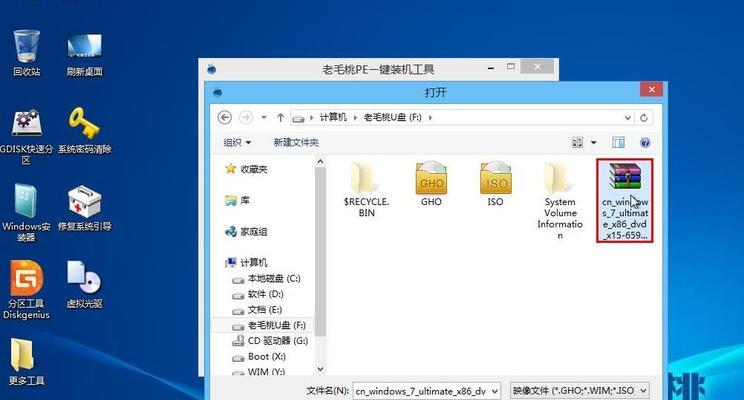Screen dimensions: 744x400
Task: Go up one folder level
Action: (x=280, y=117)
